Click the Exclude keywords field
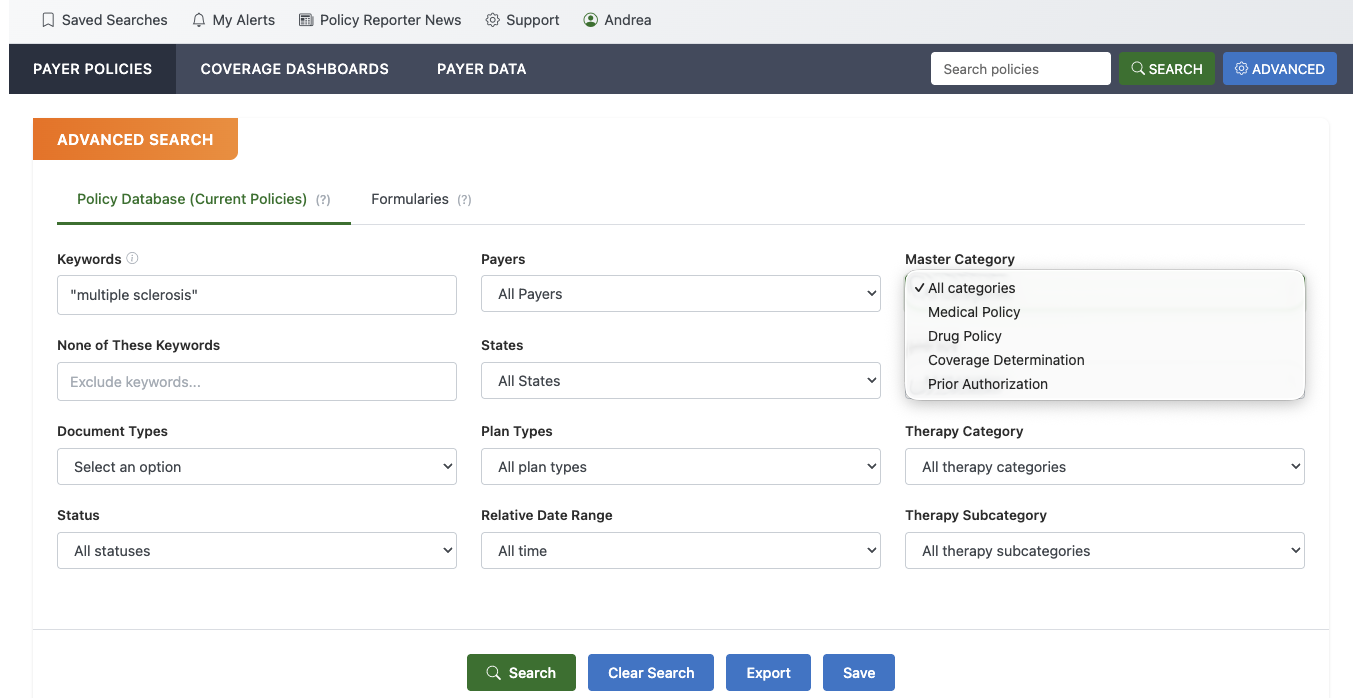The width and height of the screenshot is (1358, 698). point(256,381)
